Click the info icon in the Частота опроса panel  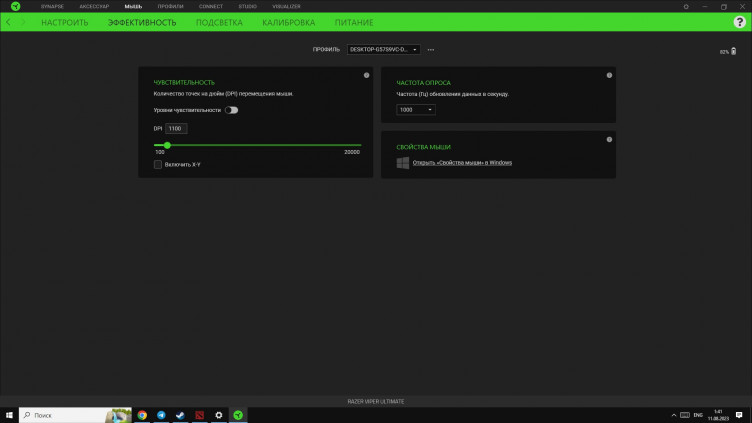(609, 75)
